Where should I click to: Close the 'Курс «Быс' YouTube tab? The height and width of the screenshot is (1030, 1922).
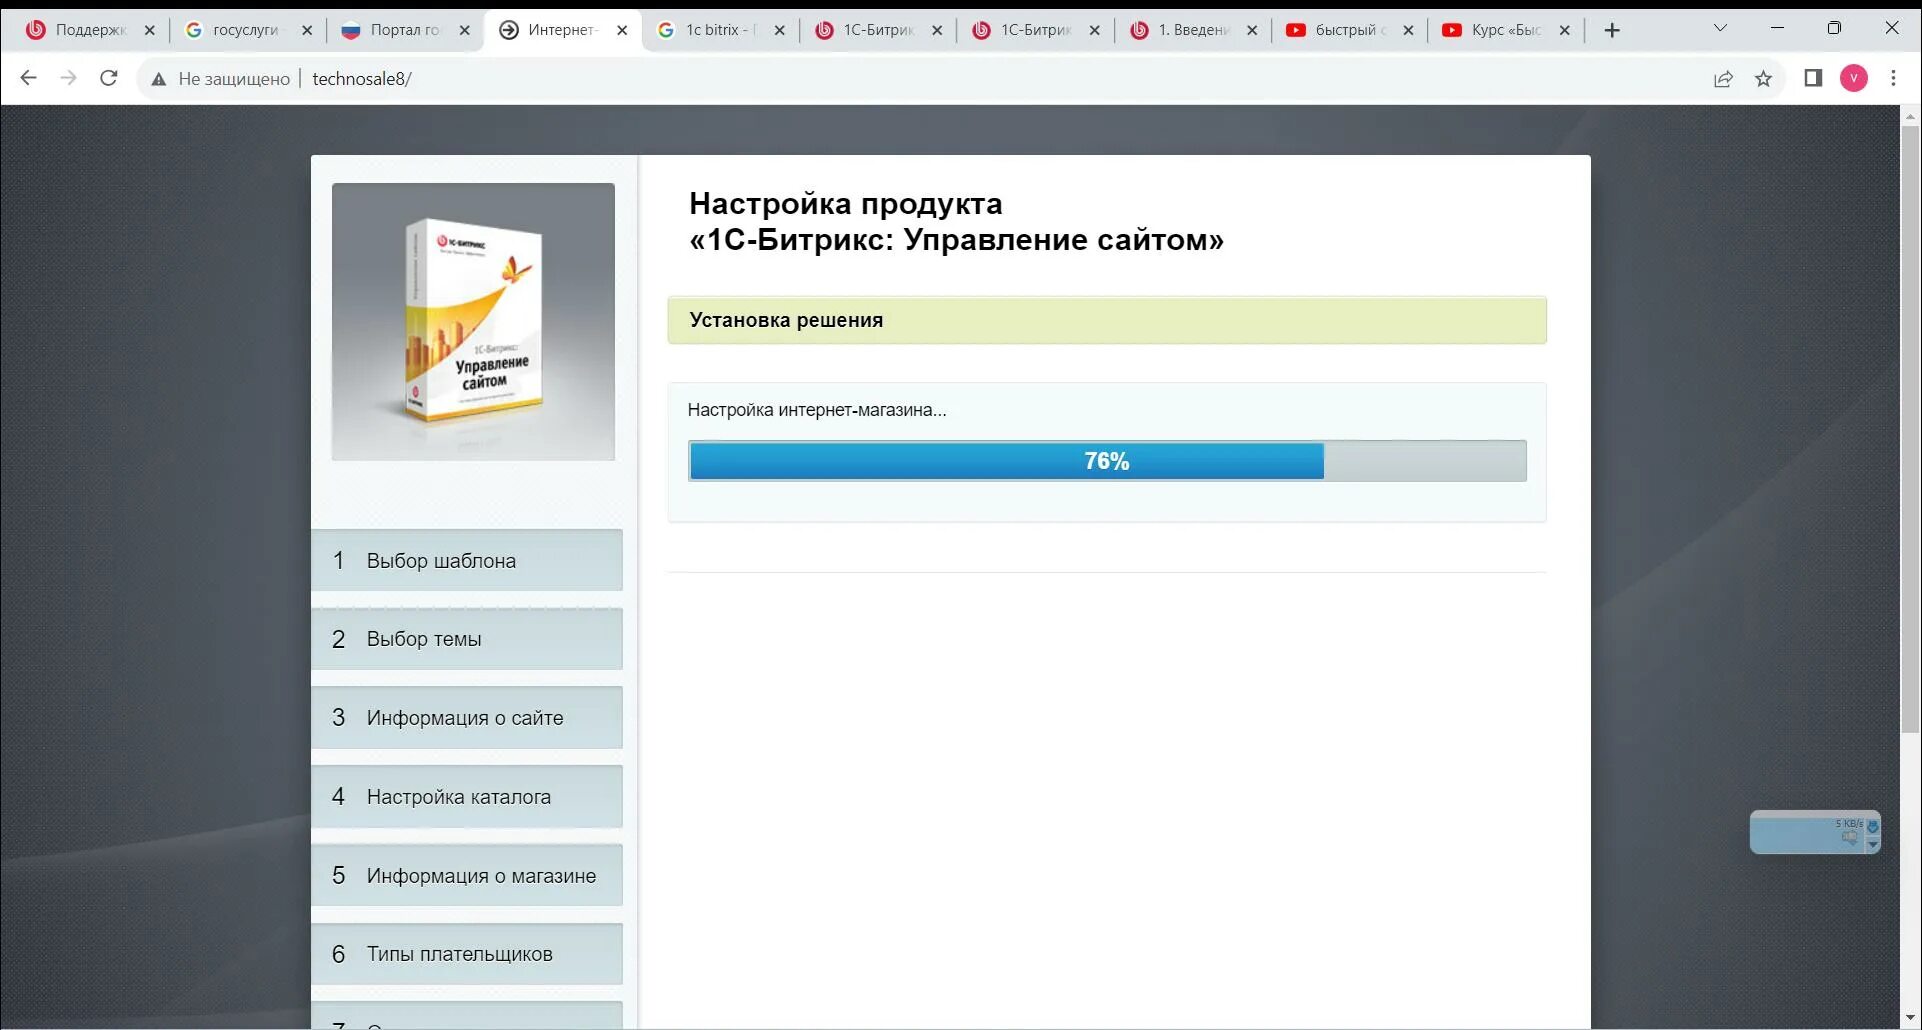tap(1565, 30)
